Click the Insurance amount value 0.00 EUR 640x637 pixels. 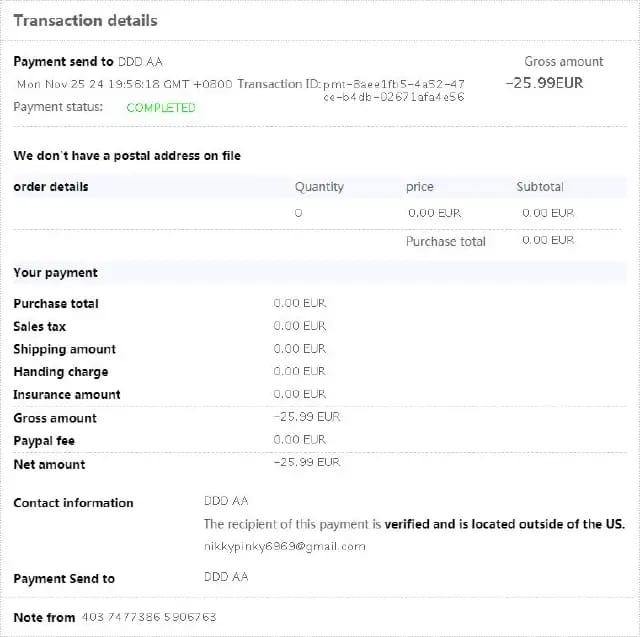[x=300, y=394]
